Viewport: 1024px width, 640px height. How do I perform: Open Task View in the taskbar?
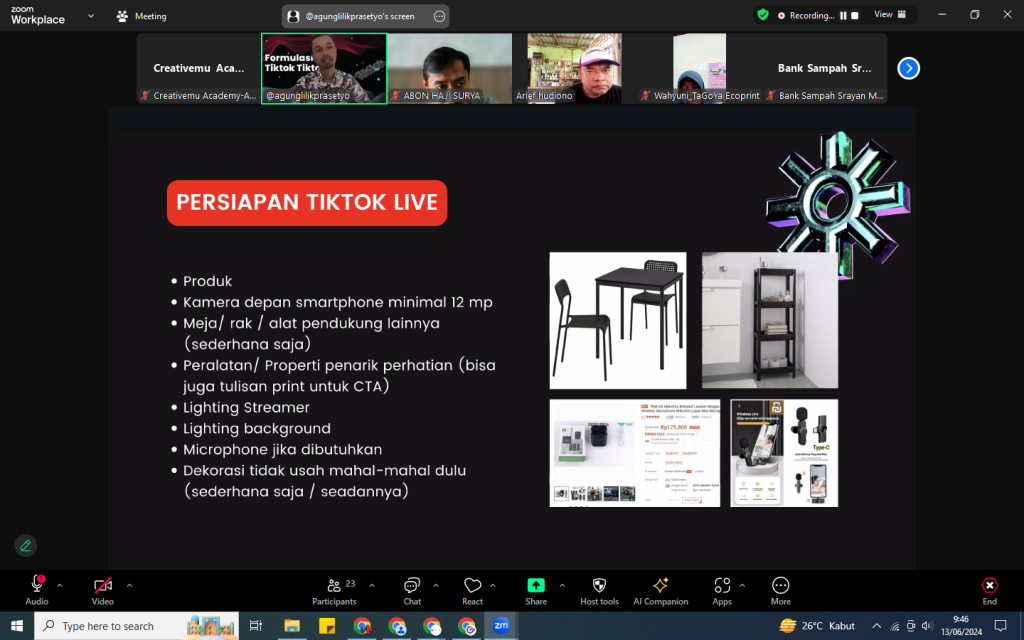coord(256,626)
